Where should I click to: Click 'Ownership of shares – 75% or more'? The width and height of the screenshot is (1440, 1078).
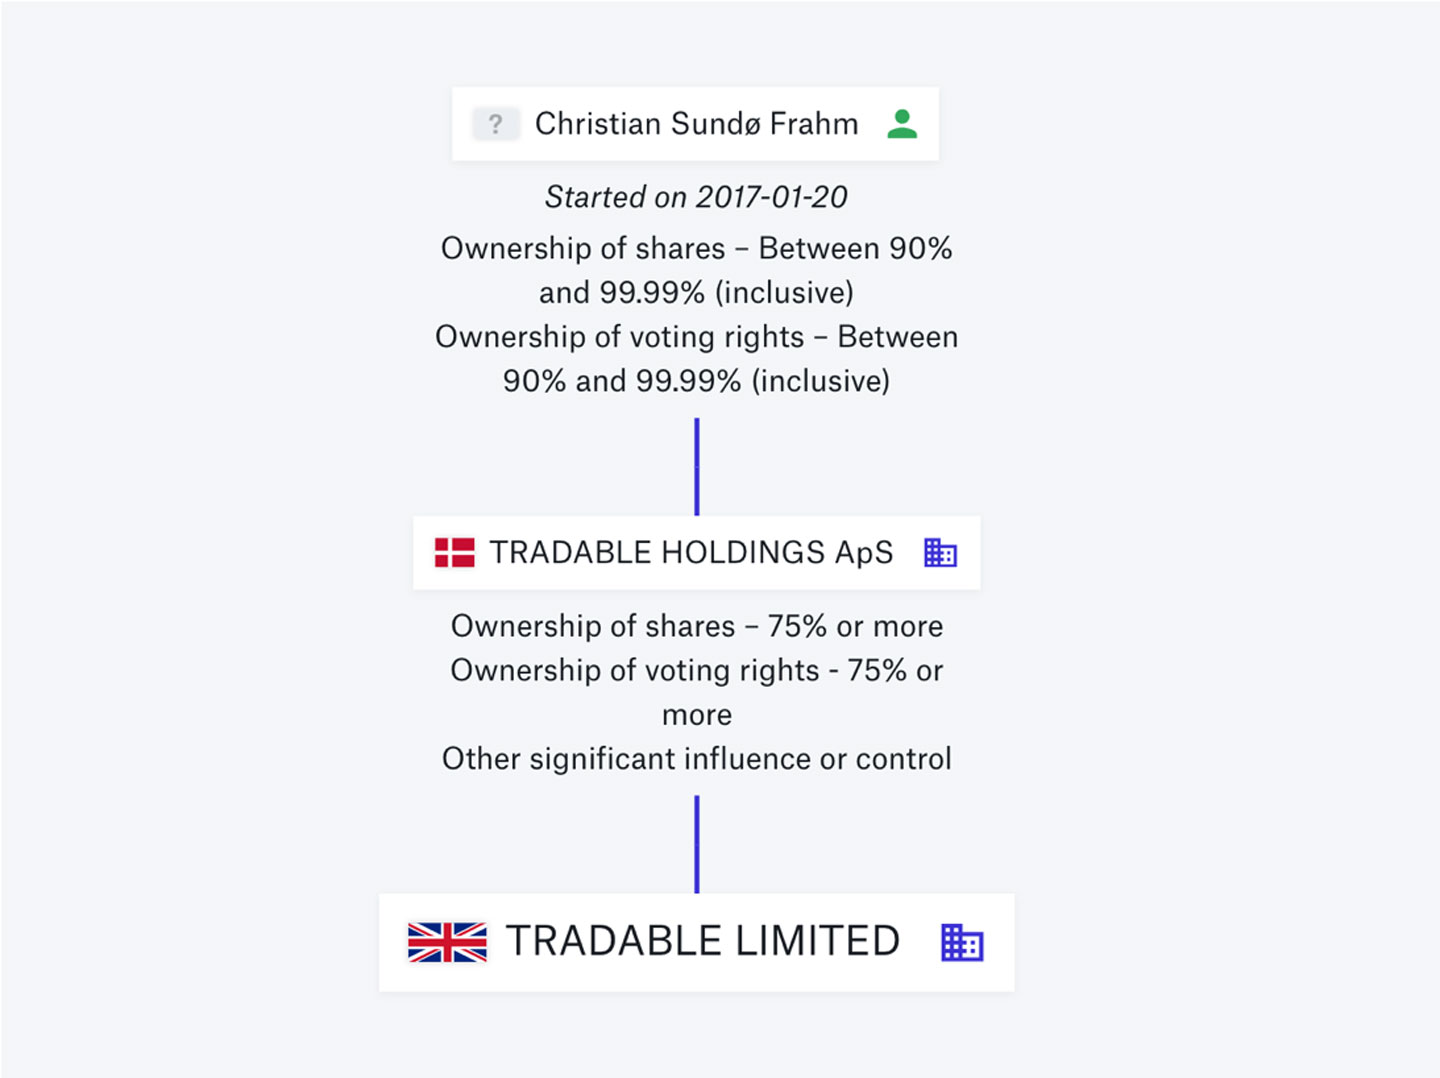(696, 626)
